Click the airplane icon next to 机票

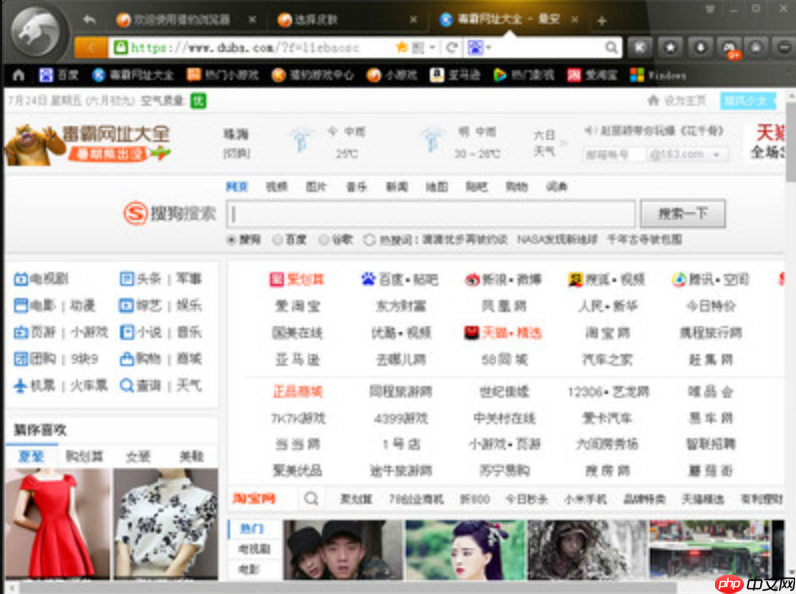tap(20, 385)
